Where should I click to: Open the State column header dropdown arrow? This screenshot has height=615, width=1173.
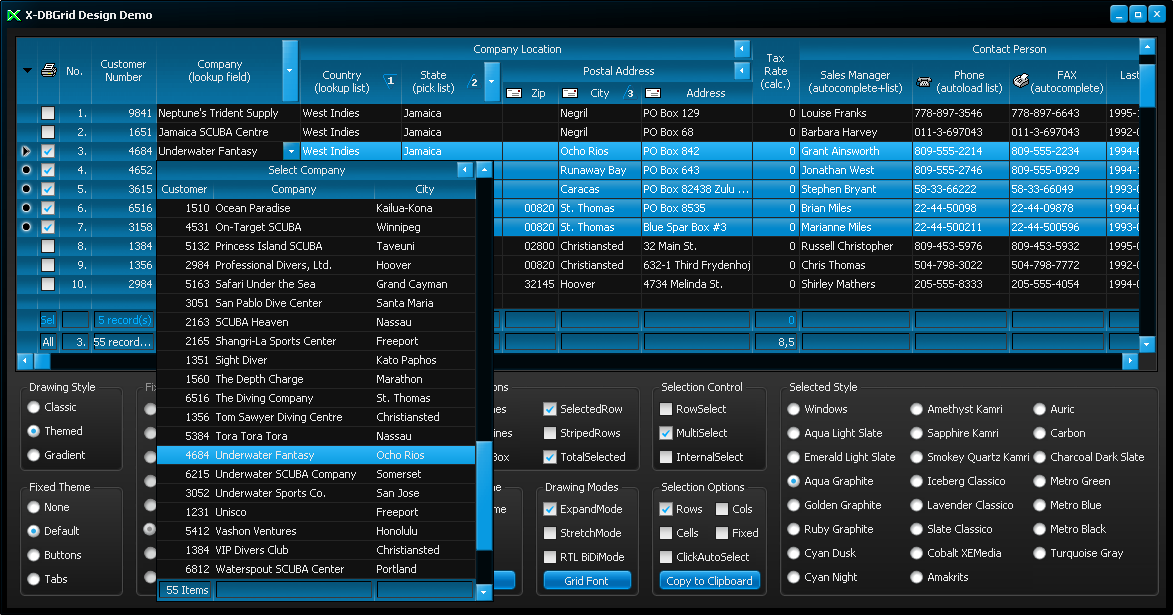coord(491,82)
